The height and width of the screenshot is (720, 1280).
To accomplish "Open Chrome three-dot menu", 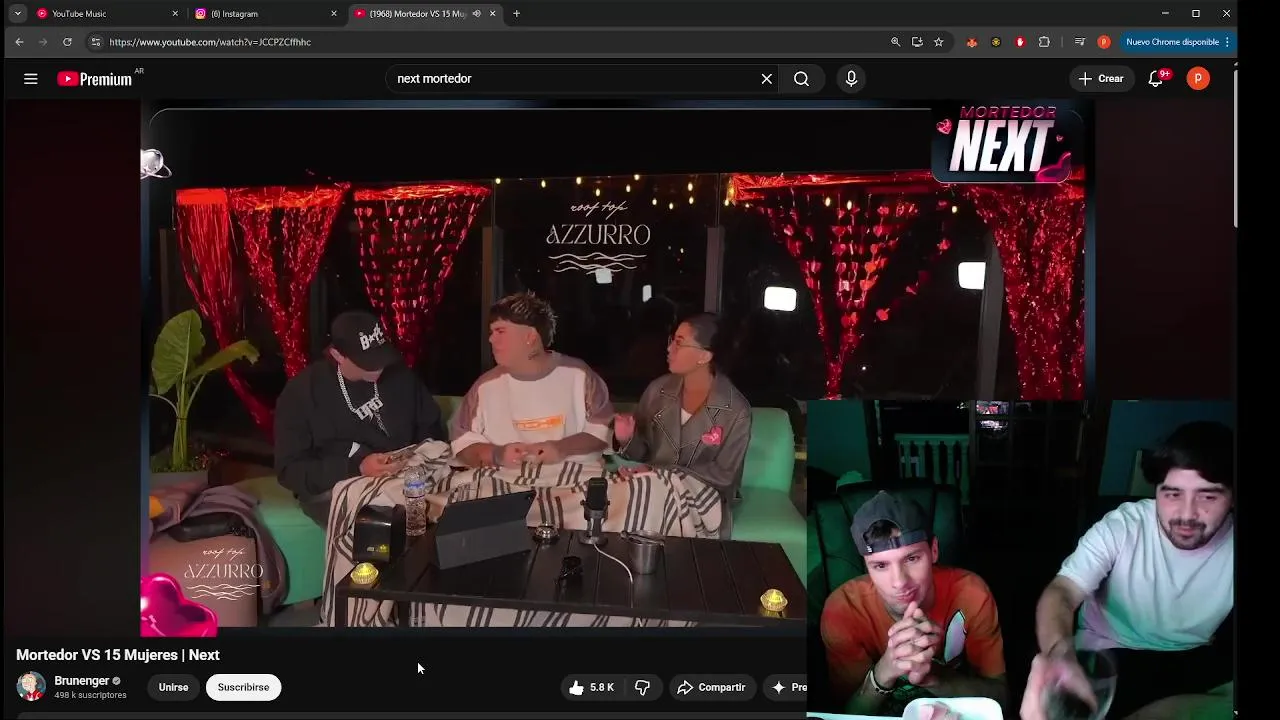I will click(x=1227, y=42).
